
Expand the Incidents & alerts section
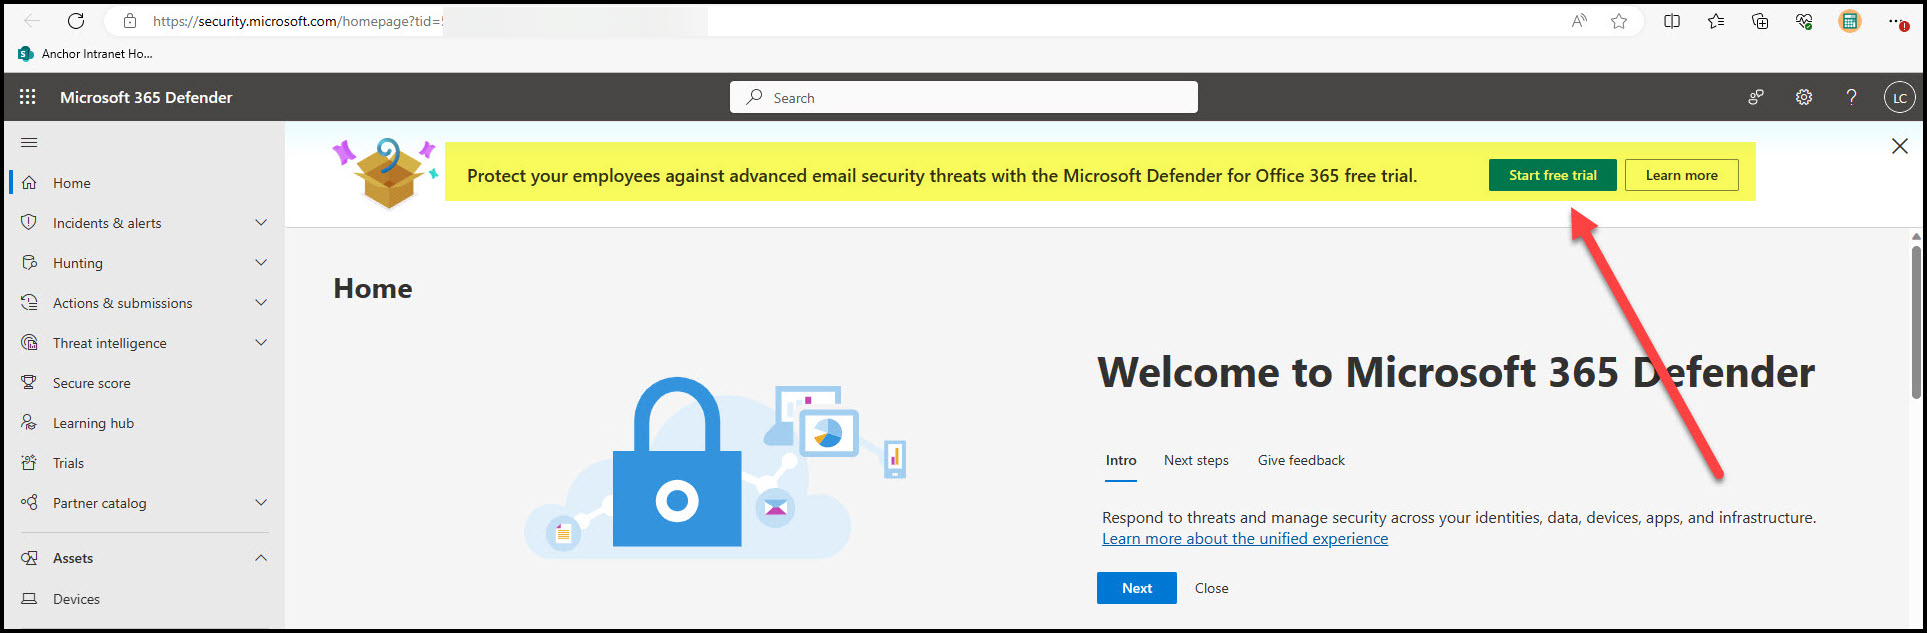coord(261,223)
